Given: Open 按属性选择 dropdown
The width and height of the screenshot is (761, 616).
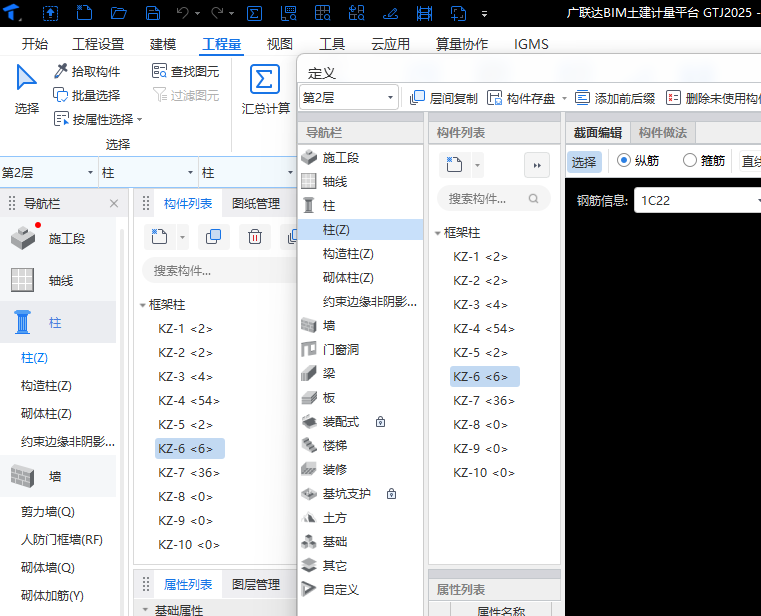Looking at the screenshot, I should 98,119.
